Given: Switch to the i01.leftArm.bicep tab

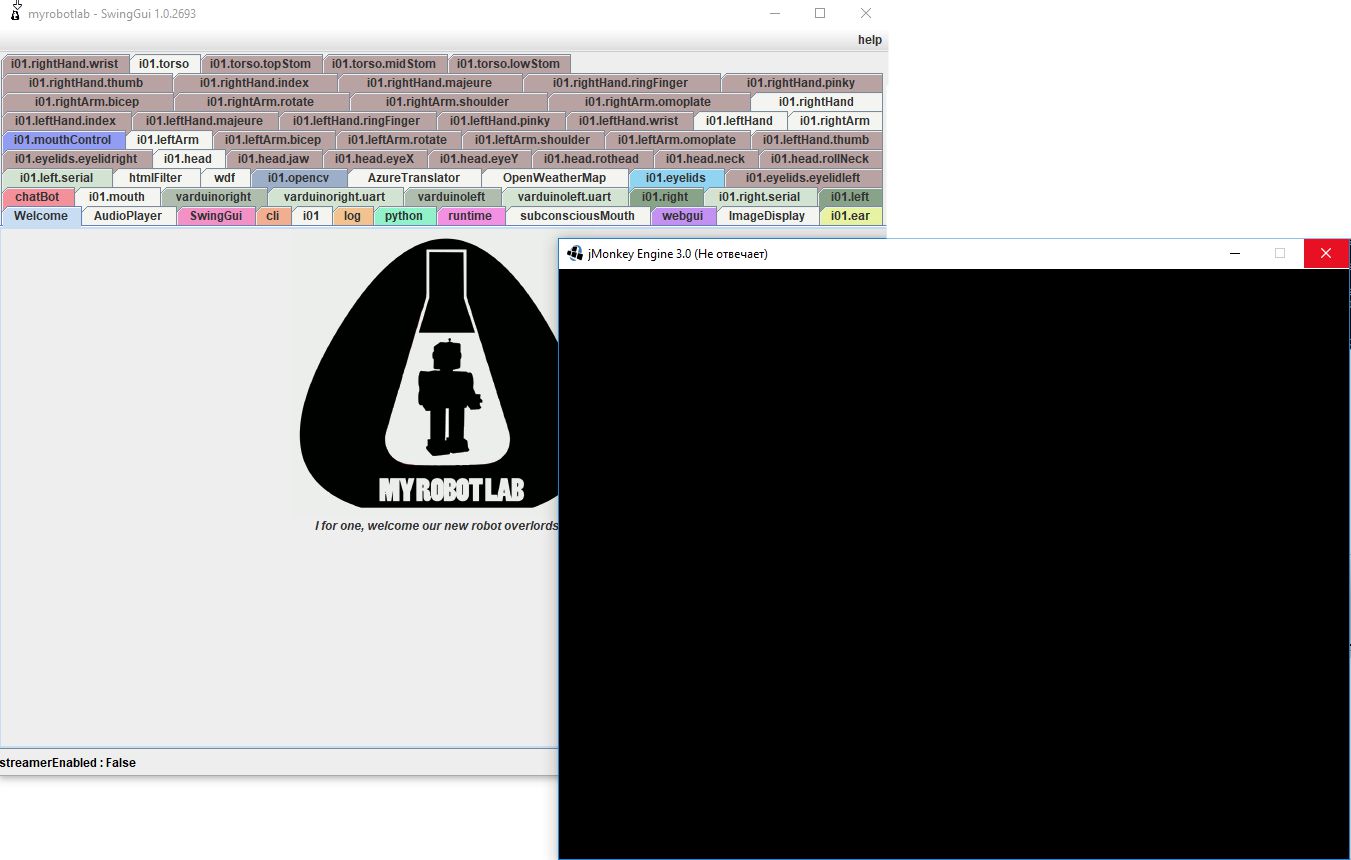Looking at the screenshot, I should click(x=273, y=140).
